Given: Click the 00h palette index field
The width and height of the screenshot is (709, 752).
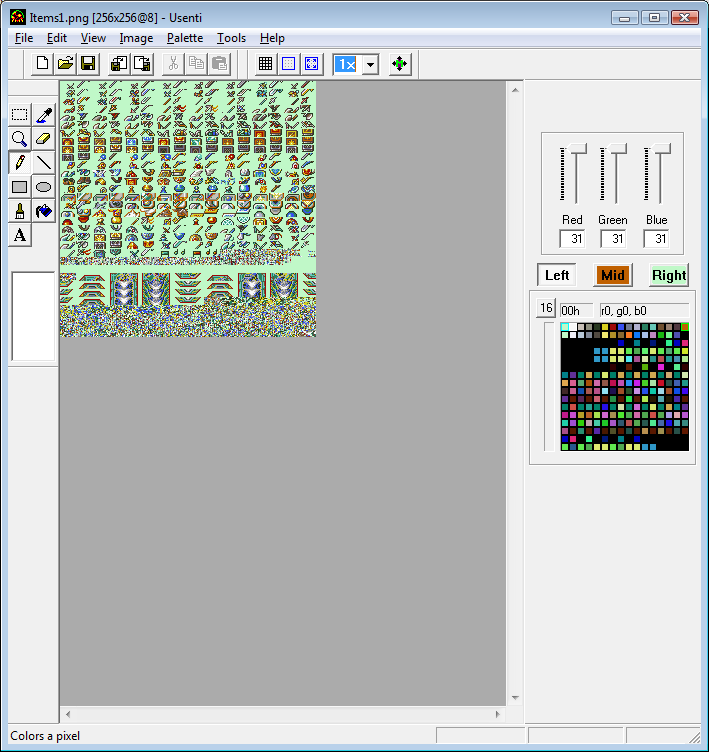Looking at the screenshot, I should [x=577, y=311].
